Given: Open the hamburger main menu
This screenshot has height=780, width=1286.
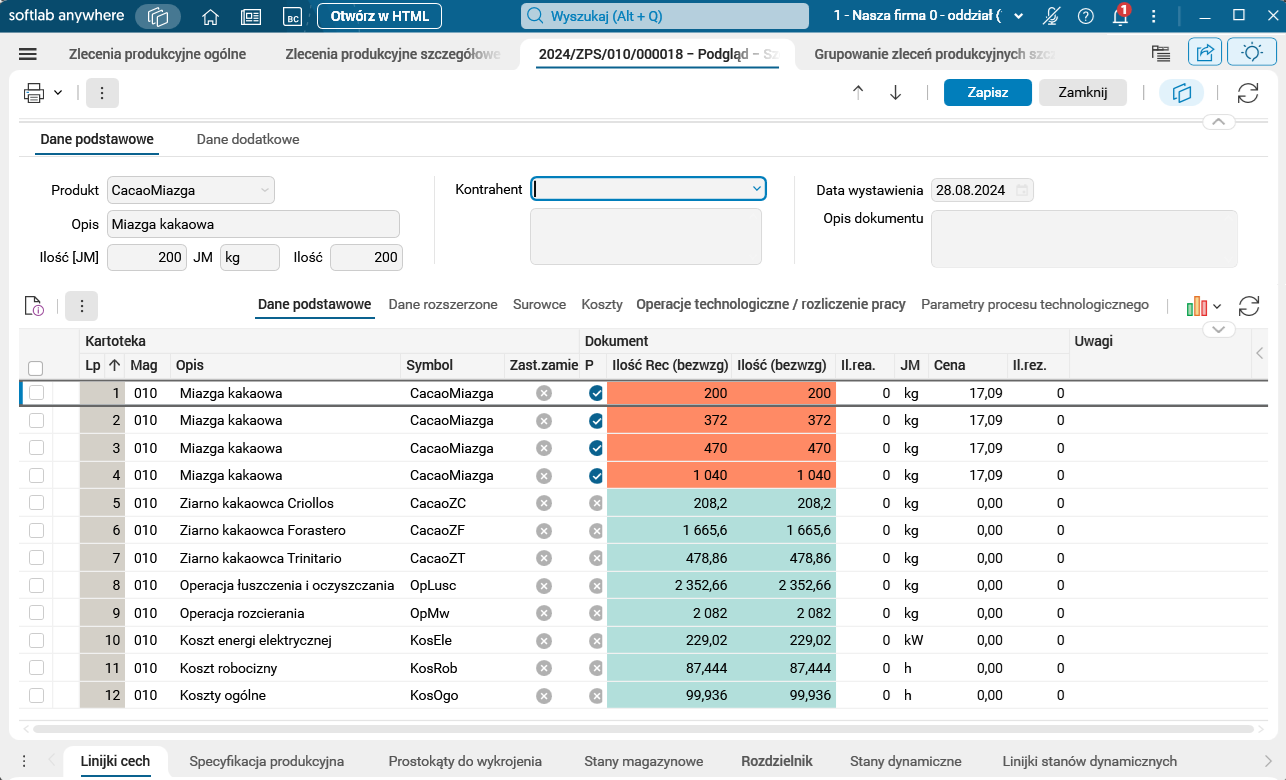Looking at the screenshot, I should pyautogui.click(x=28, y=55).
